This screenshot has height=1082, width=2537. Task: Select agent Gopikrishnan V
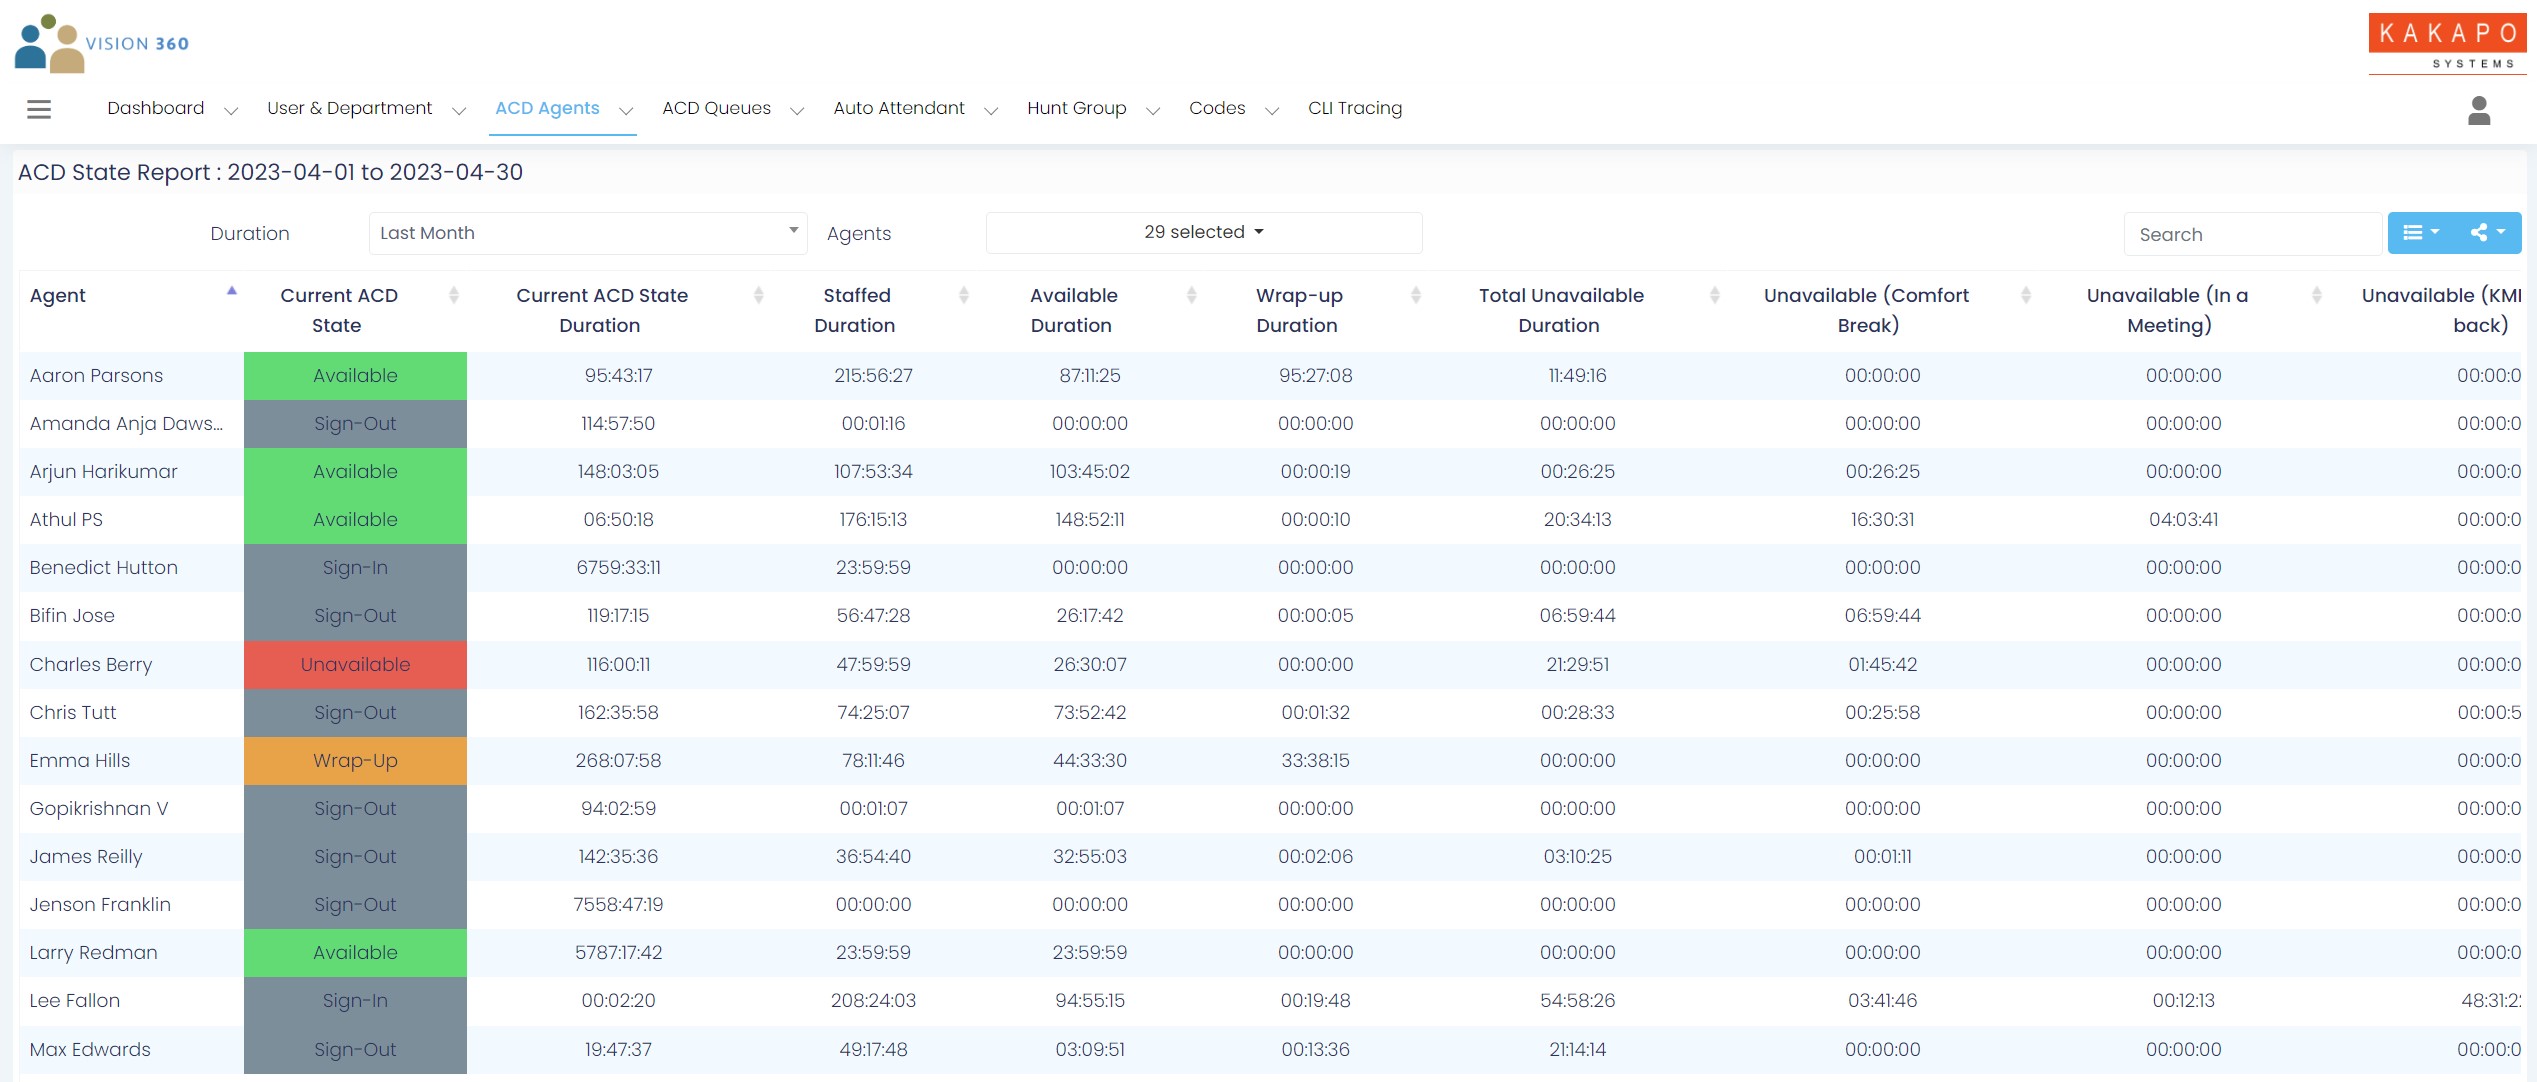tap(99, 809)
